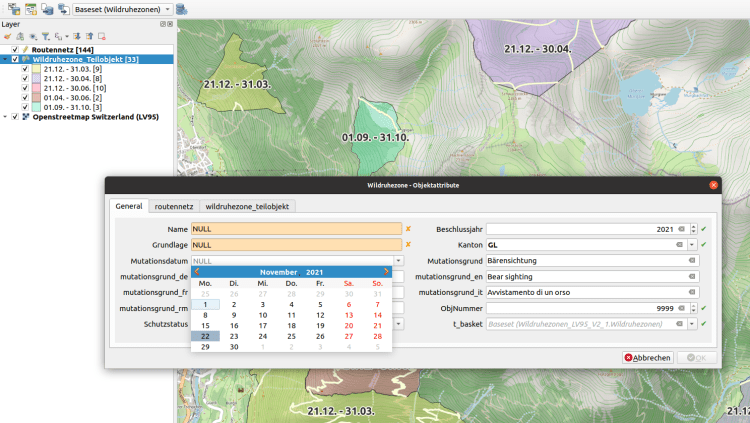This screenshot has width=750, height=423.
Task: Open the Schutzstatus dropdown arrow
Action: [398, 324]
